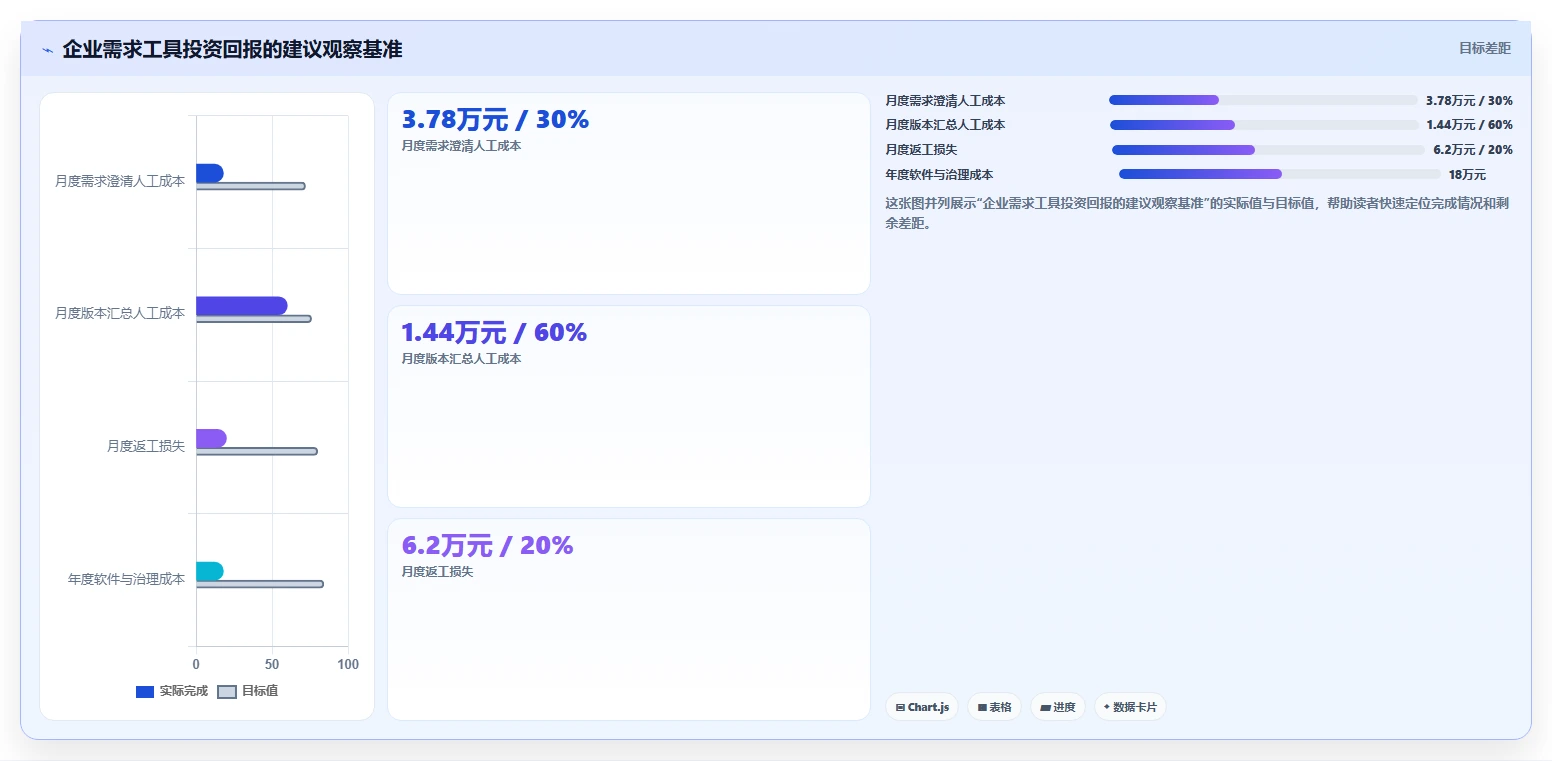The height and width of the screenshot is (761, 1552).
Task: Select the Chart.js tag chip
Action: pos(921,707)
